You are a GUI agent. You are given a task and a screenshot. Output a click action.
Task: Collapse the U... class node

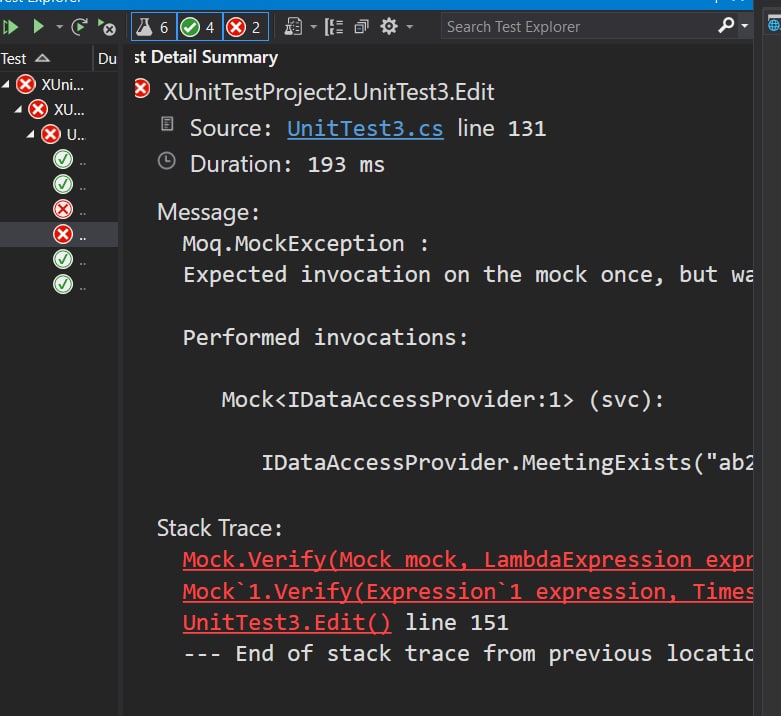[x=31, y=134]
